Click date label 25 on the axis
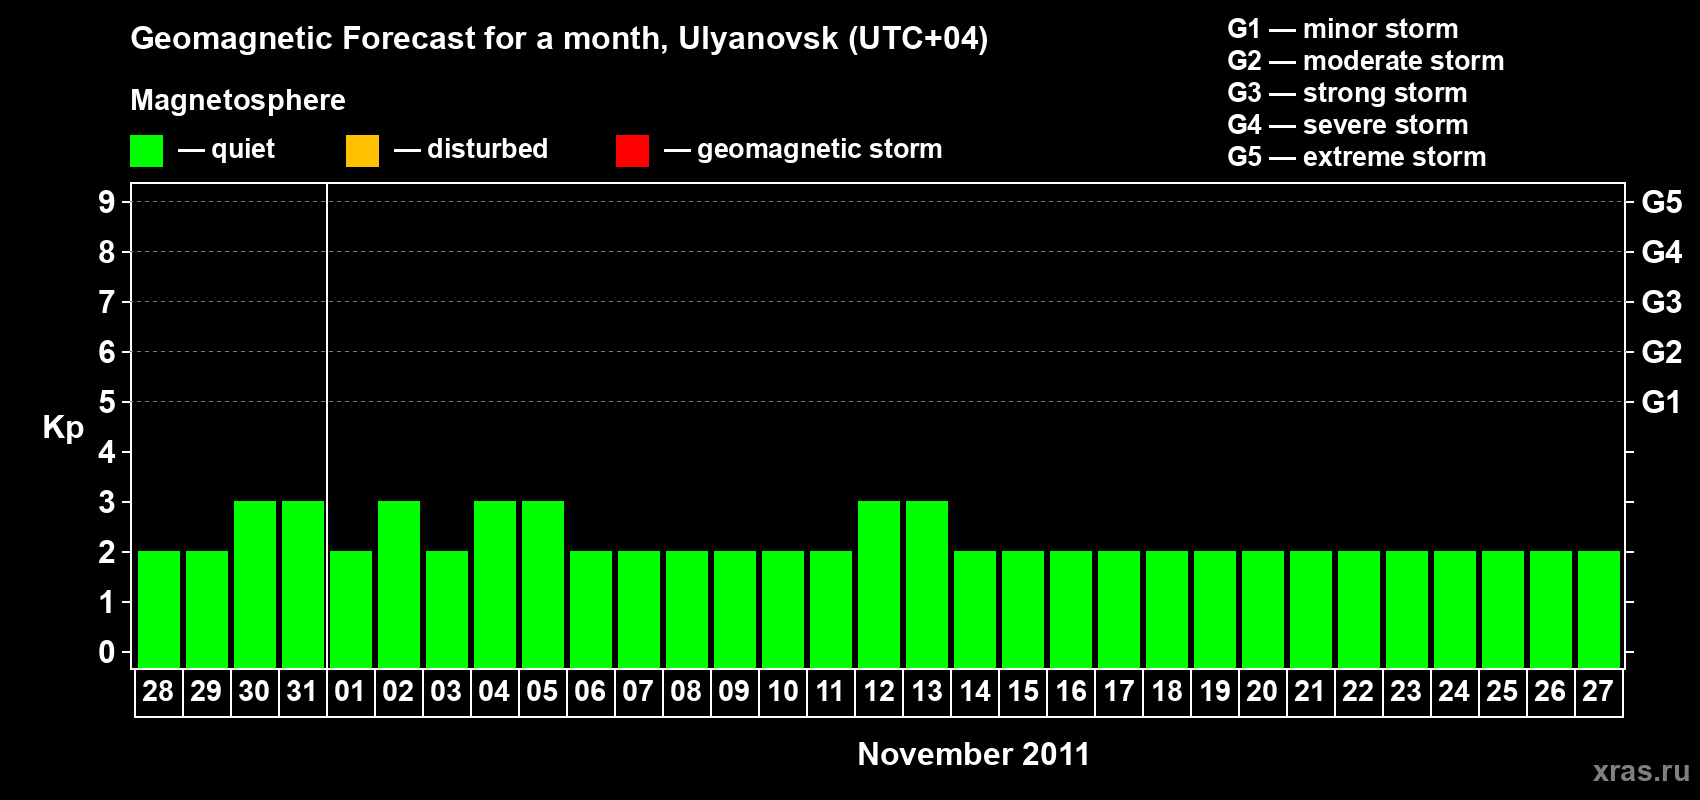Screen dimensions: 1700x800 click(1502, 692)
